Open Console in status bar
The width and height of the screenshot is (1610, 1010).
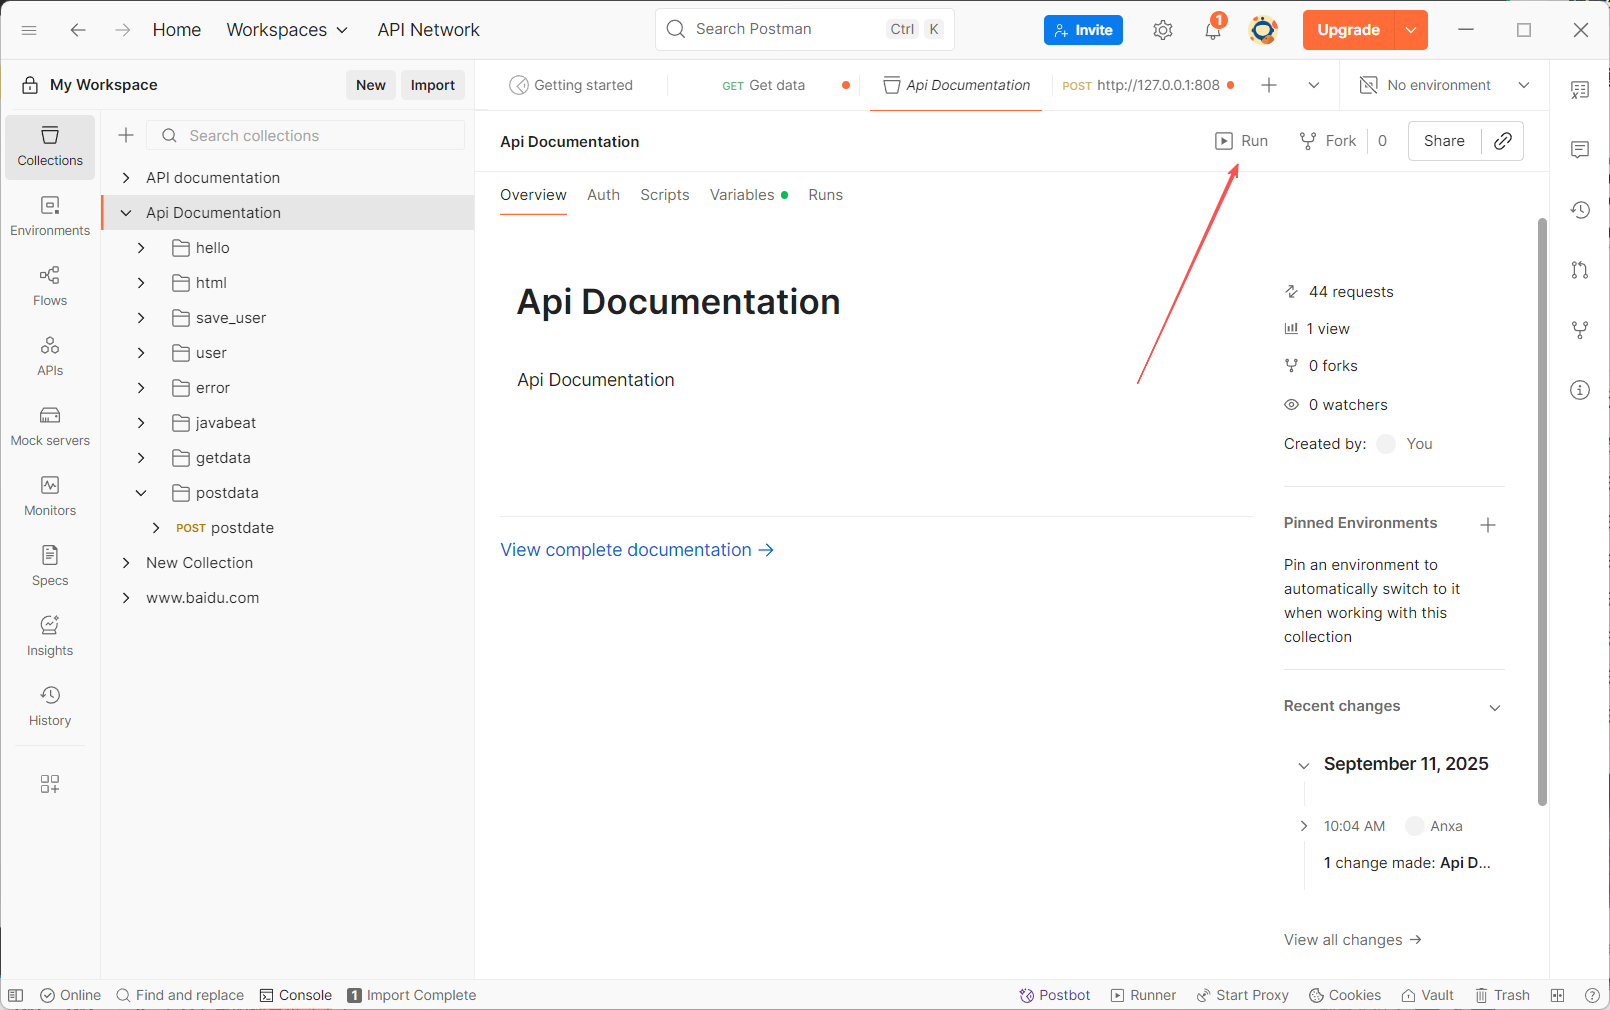click(295, 995)
